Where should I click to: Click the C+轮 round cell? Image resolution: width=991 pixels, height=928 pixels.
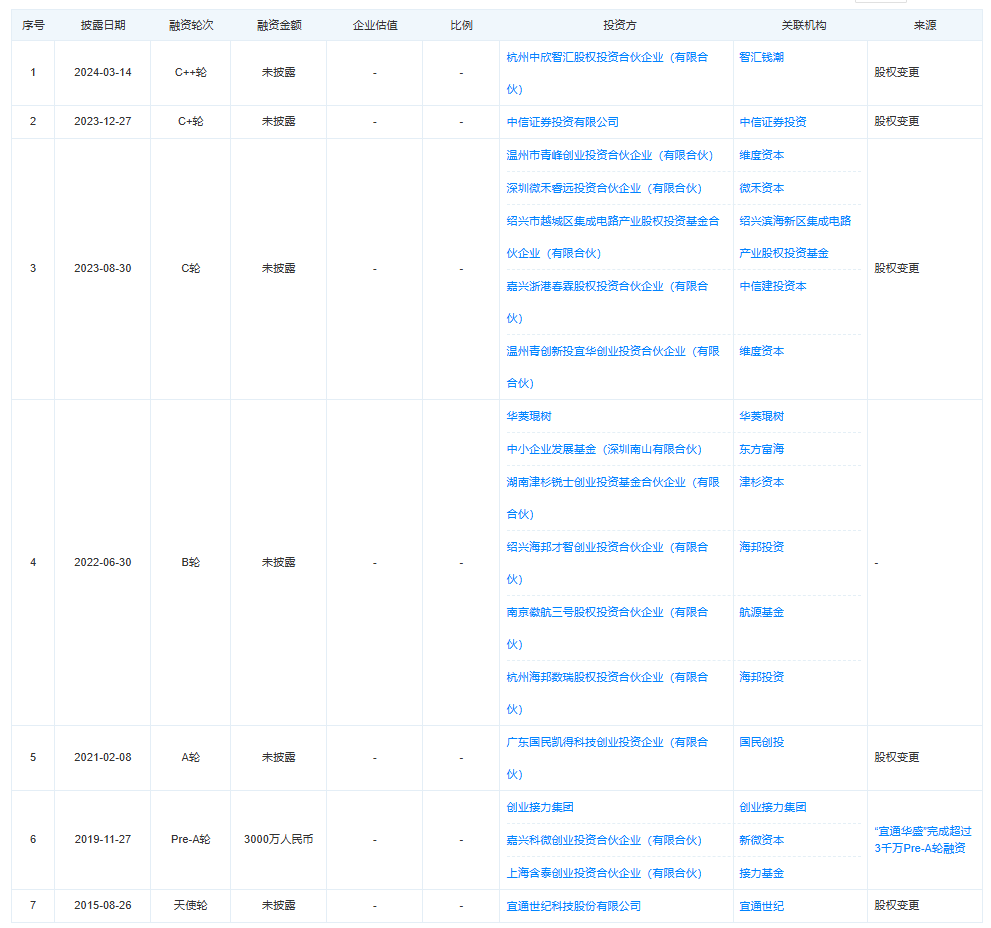coord(190,121)
